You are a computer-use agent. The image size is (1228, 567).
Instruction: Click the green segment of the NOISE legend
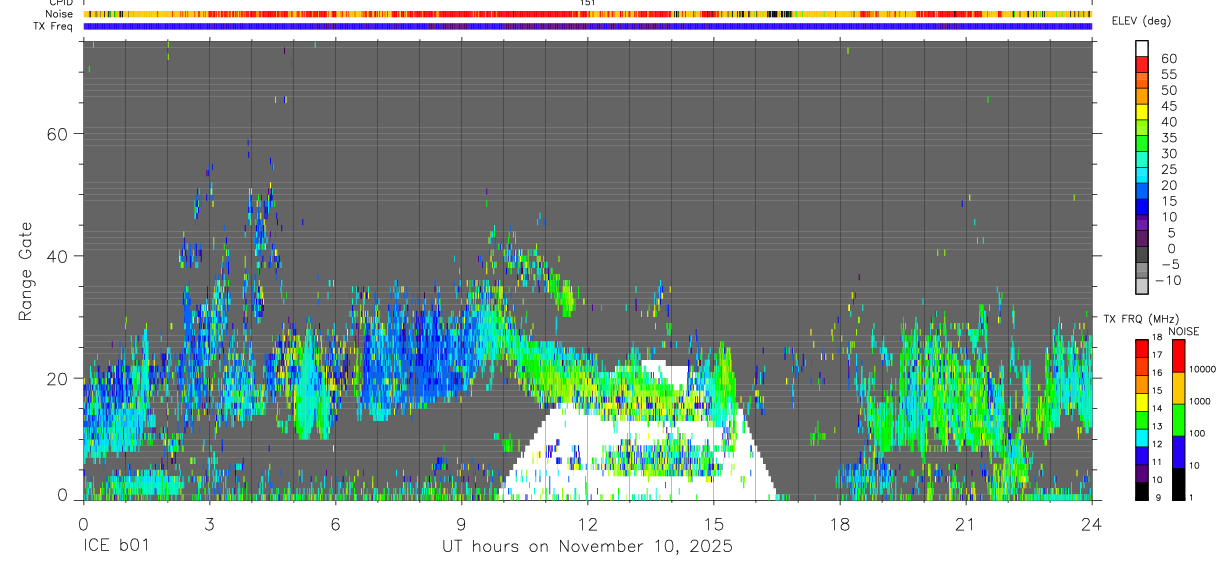click(1179, 420)
